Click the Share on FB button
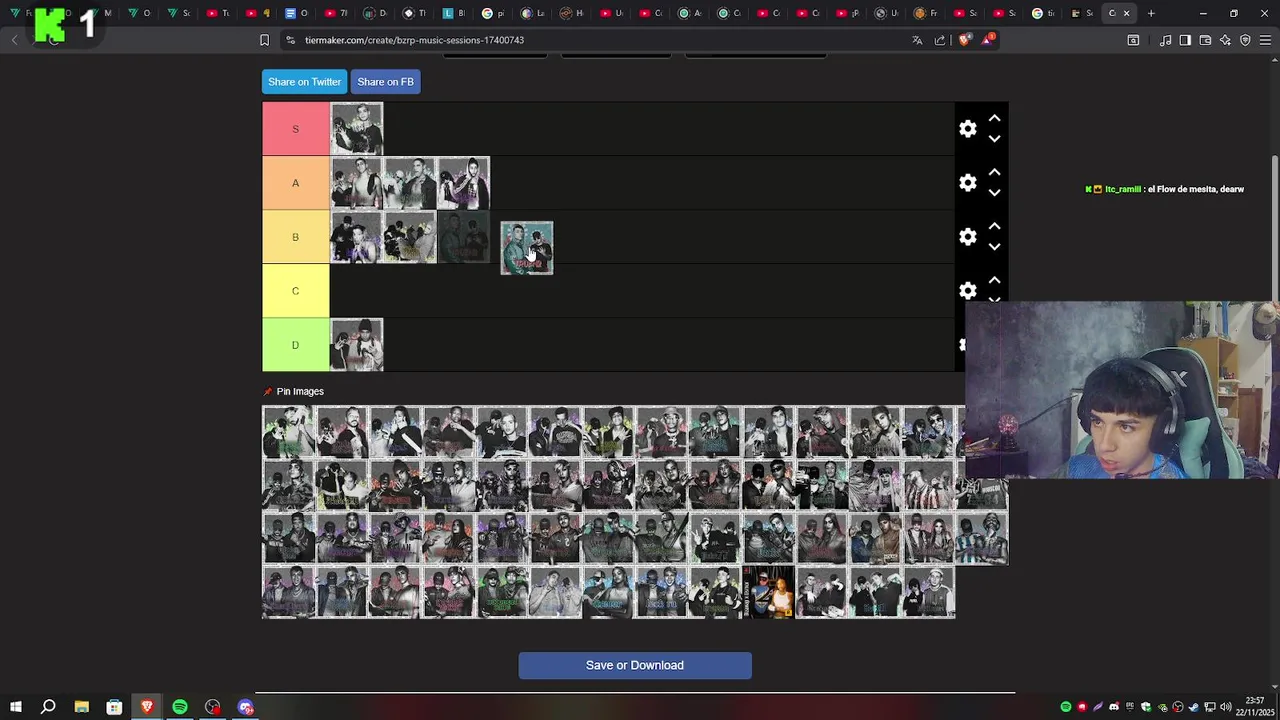Viewport: 1280px width, 720px height. (385, 82)
